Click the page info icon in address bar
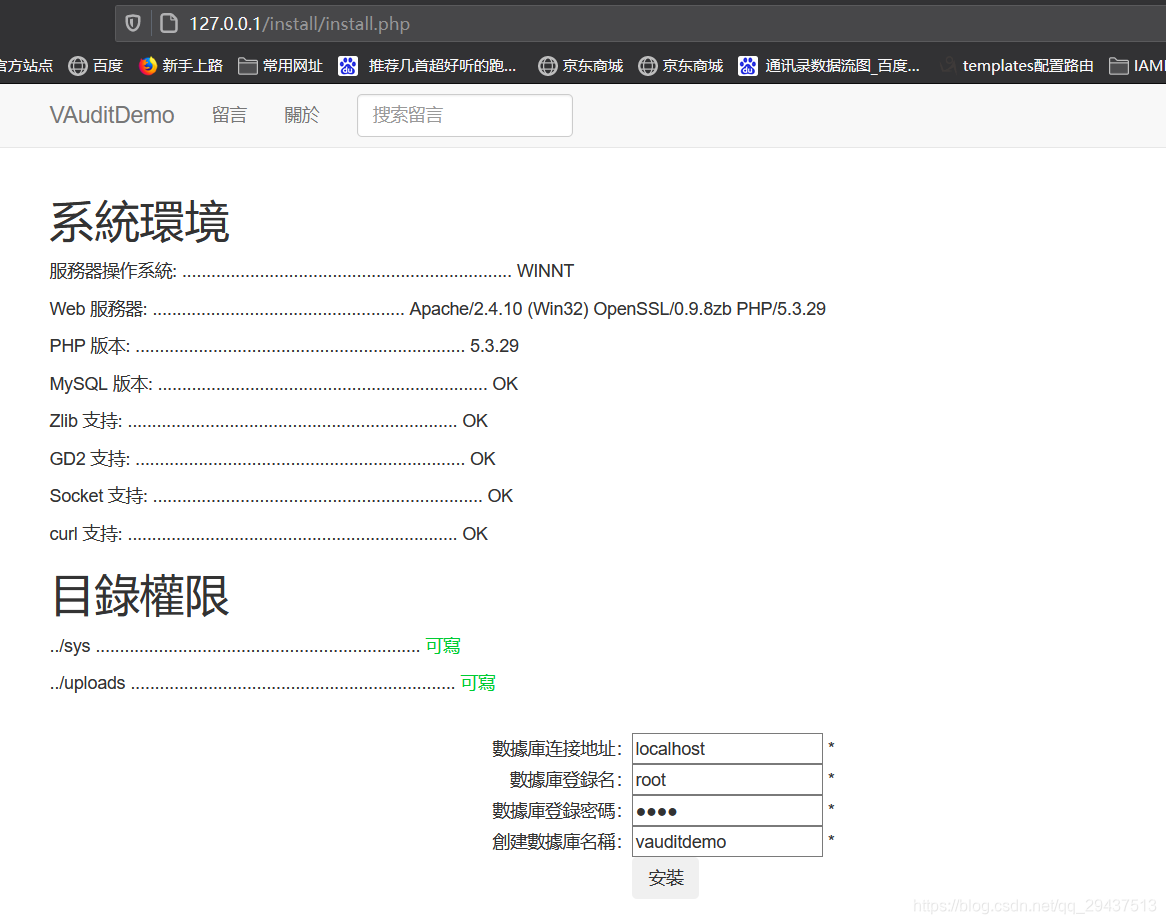 coord(170,24)
